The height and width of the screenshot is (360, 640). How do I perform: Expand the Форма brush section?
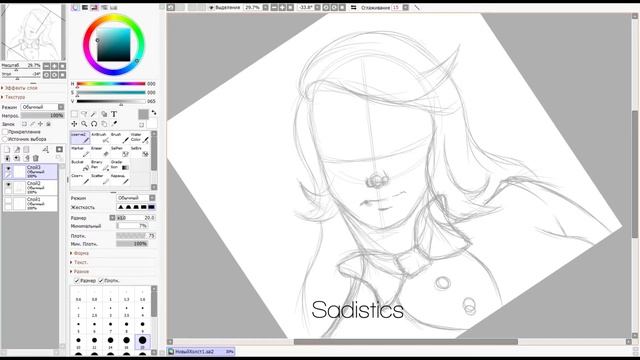[x=81, y=253]
